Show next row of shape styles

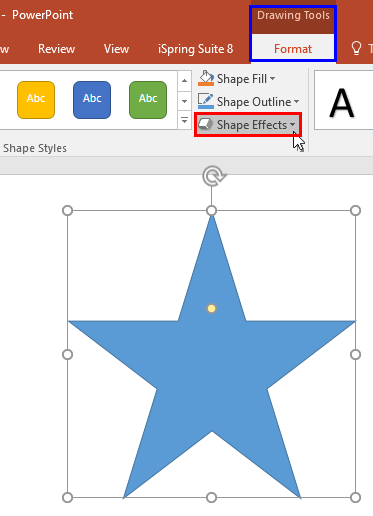pos(184,101)
